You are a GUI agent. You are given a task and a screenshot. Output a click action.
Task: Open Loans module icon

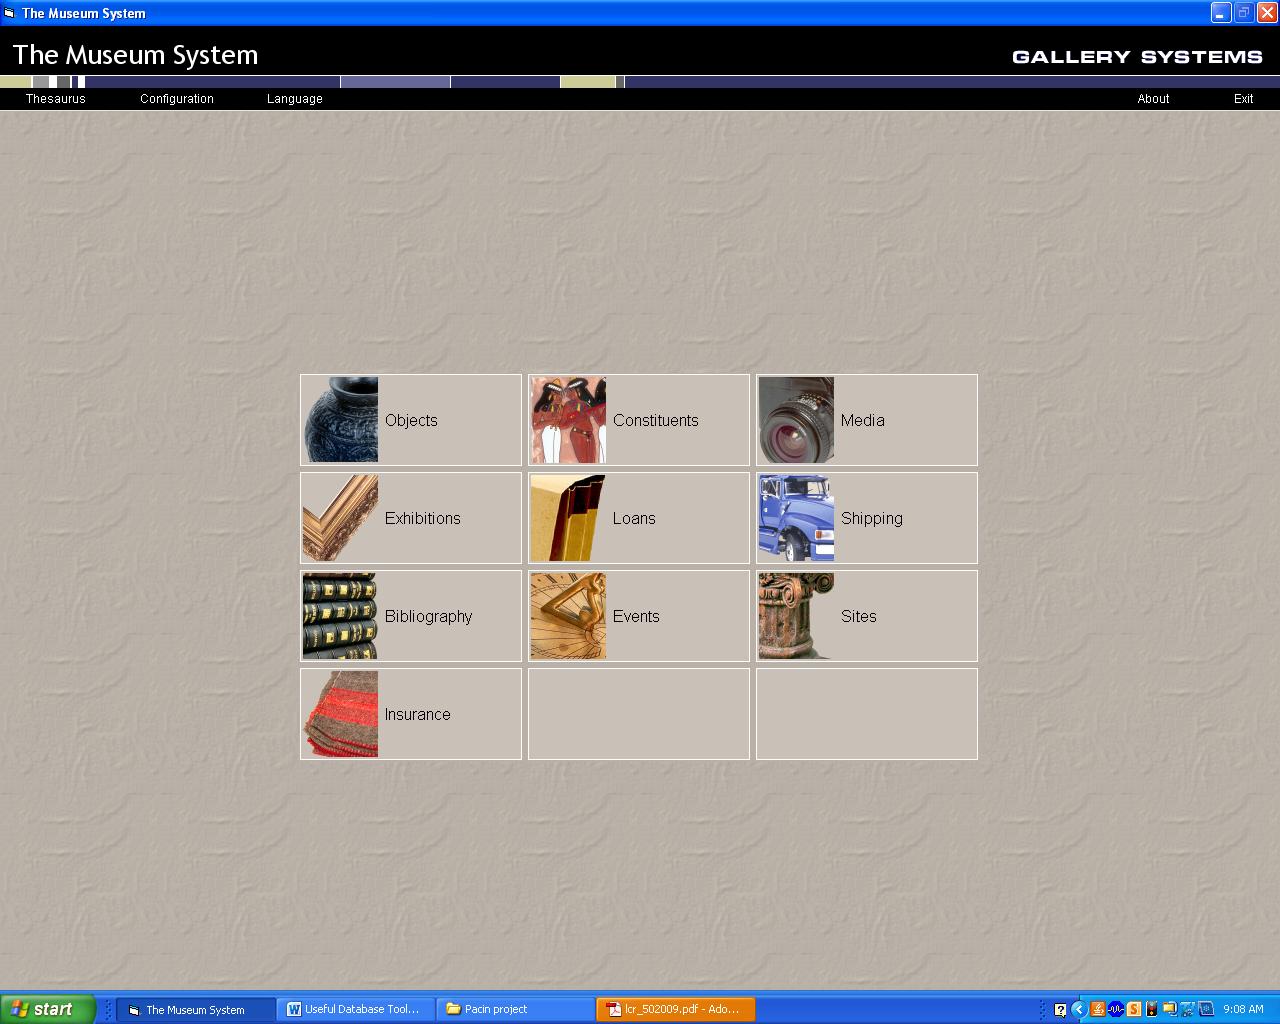click(568, 518)
